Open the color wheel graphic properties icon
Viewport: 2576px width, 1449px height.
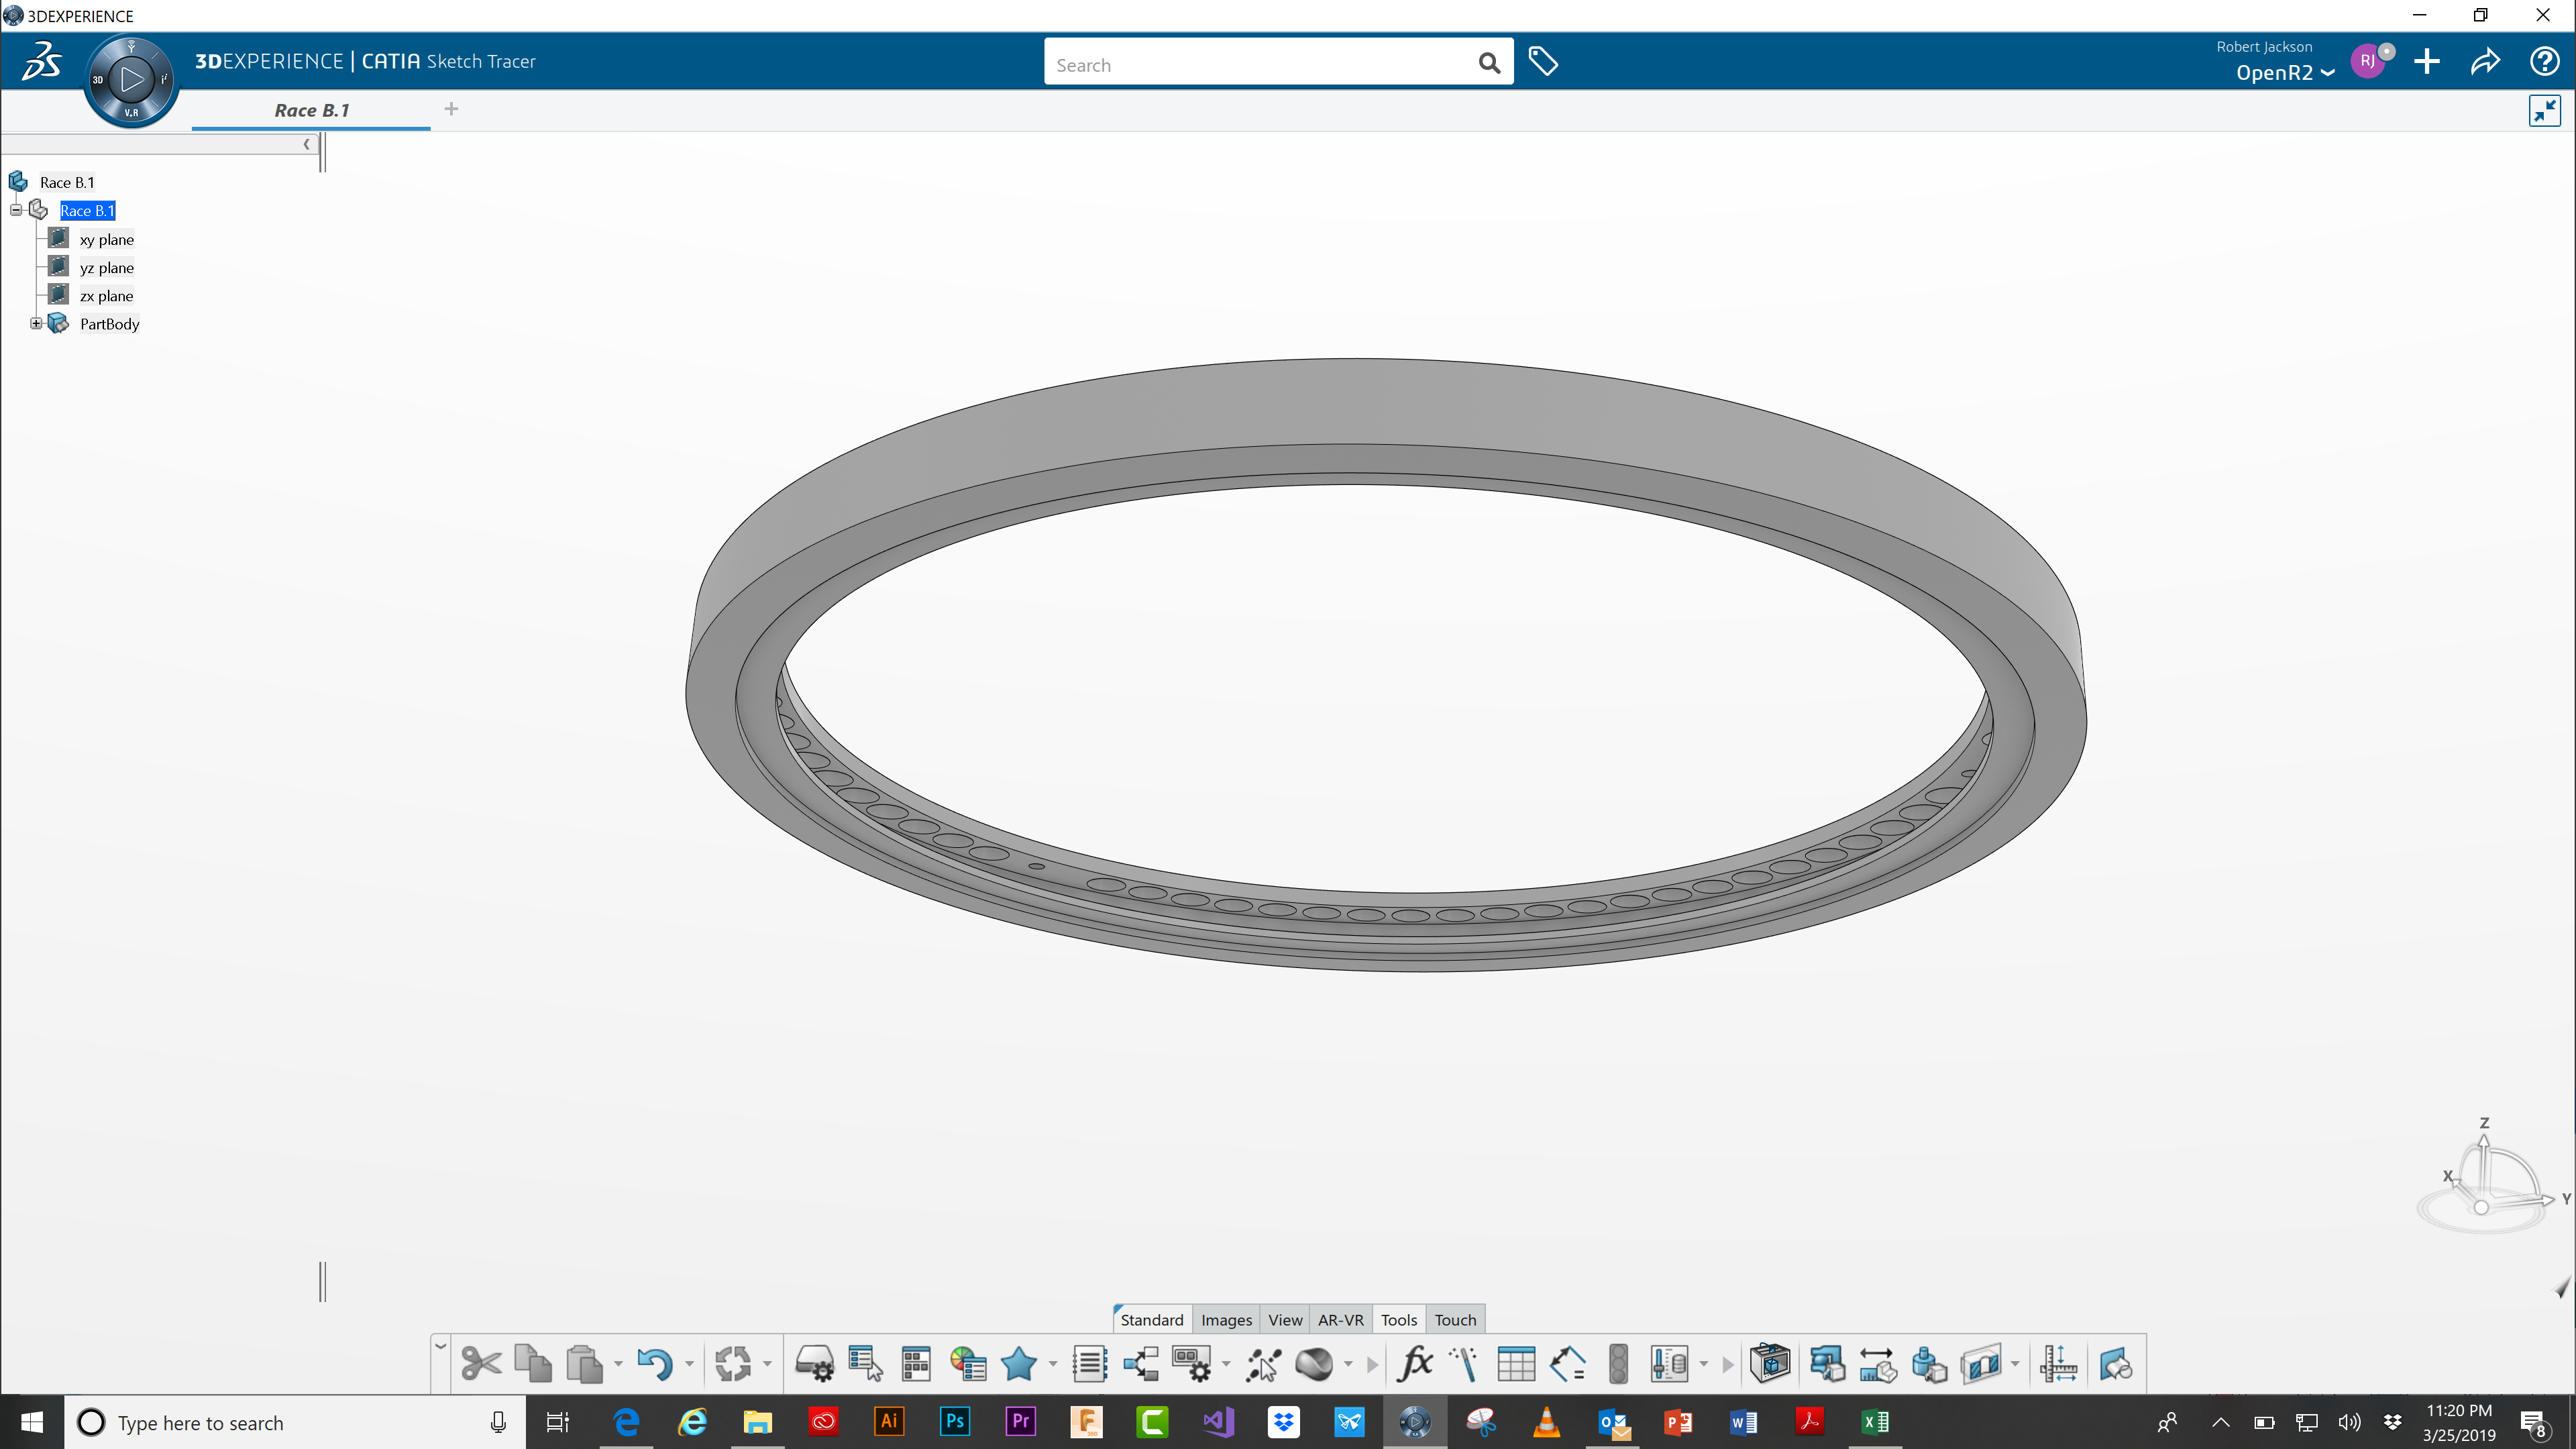pyautogui.click(x=968, y=1363)
